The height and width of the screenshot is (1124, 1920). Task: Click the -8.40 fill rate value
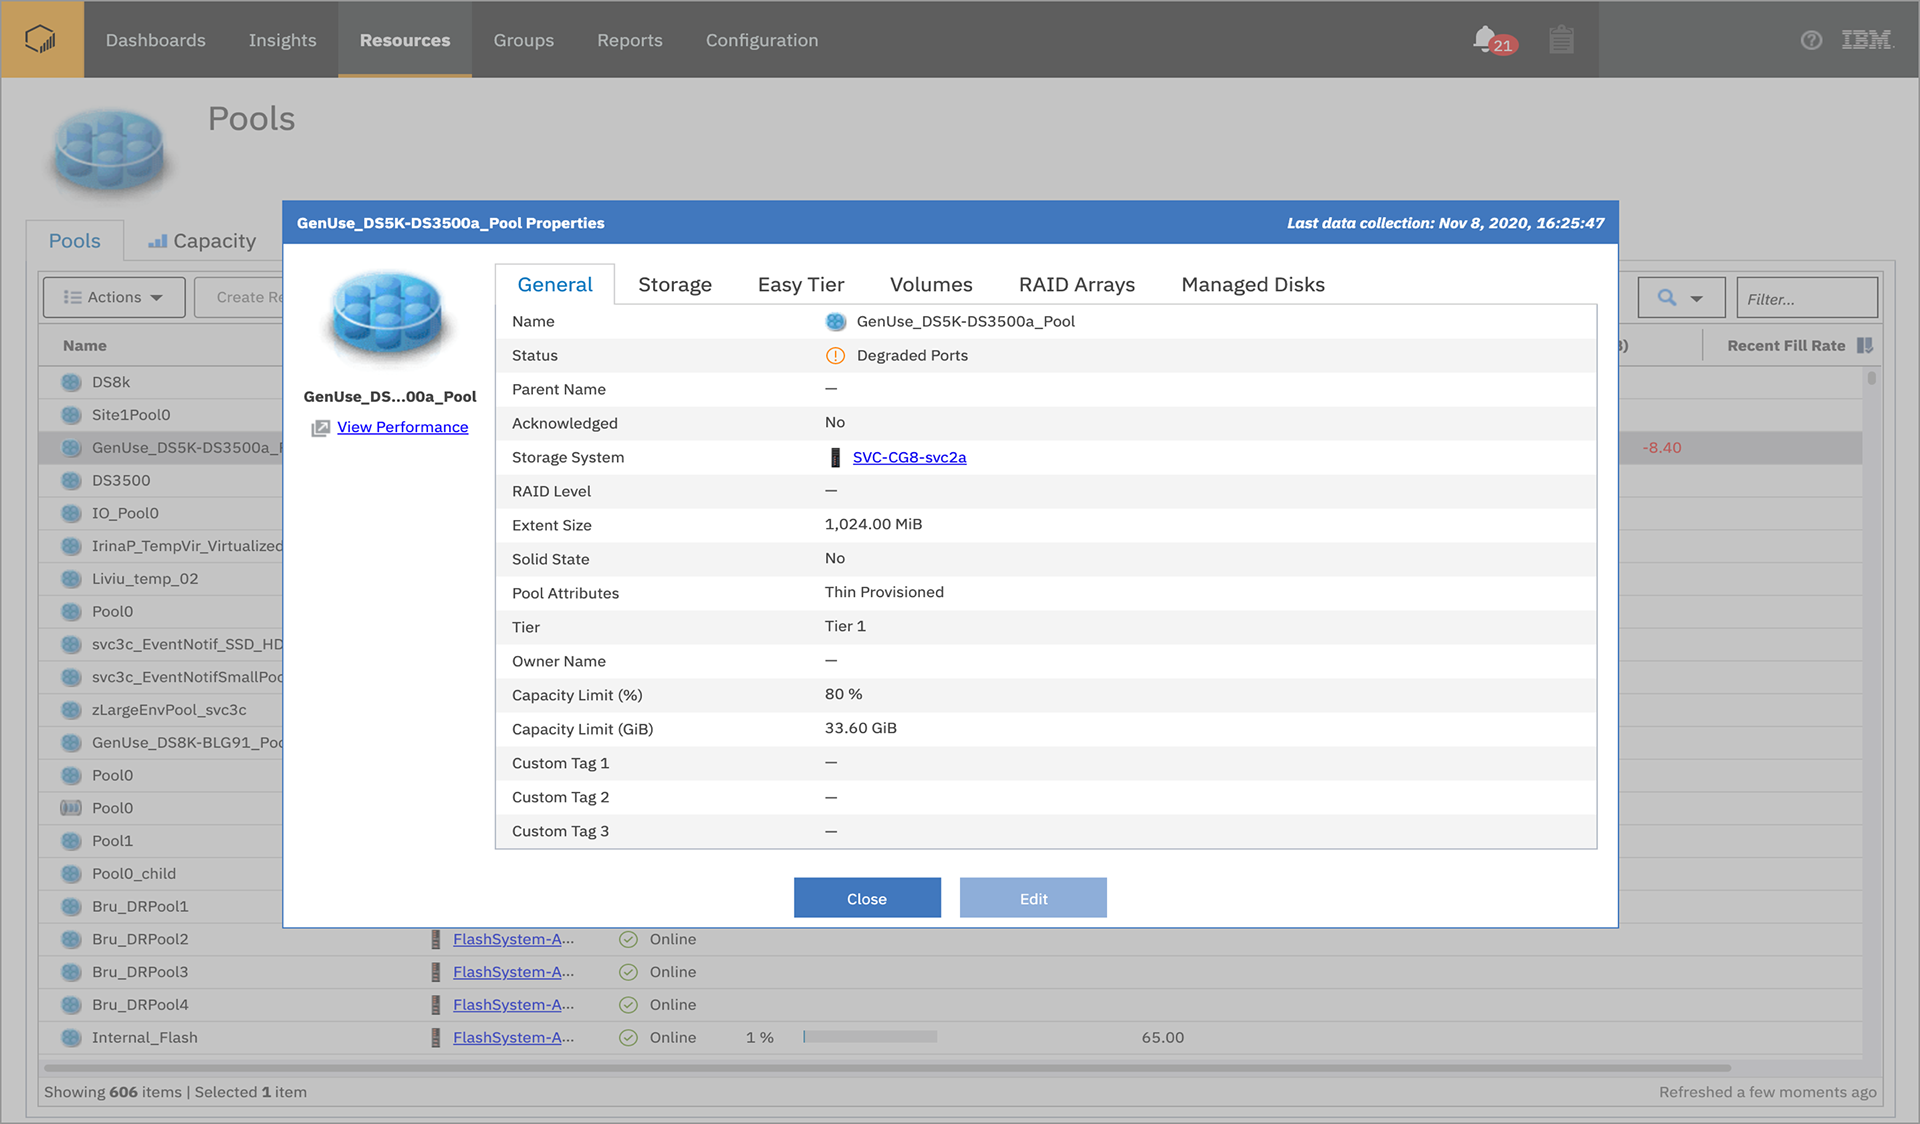click(1661, 448)
